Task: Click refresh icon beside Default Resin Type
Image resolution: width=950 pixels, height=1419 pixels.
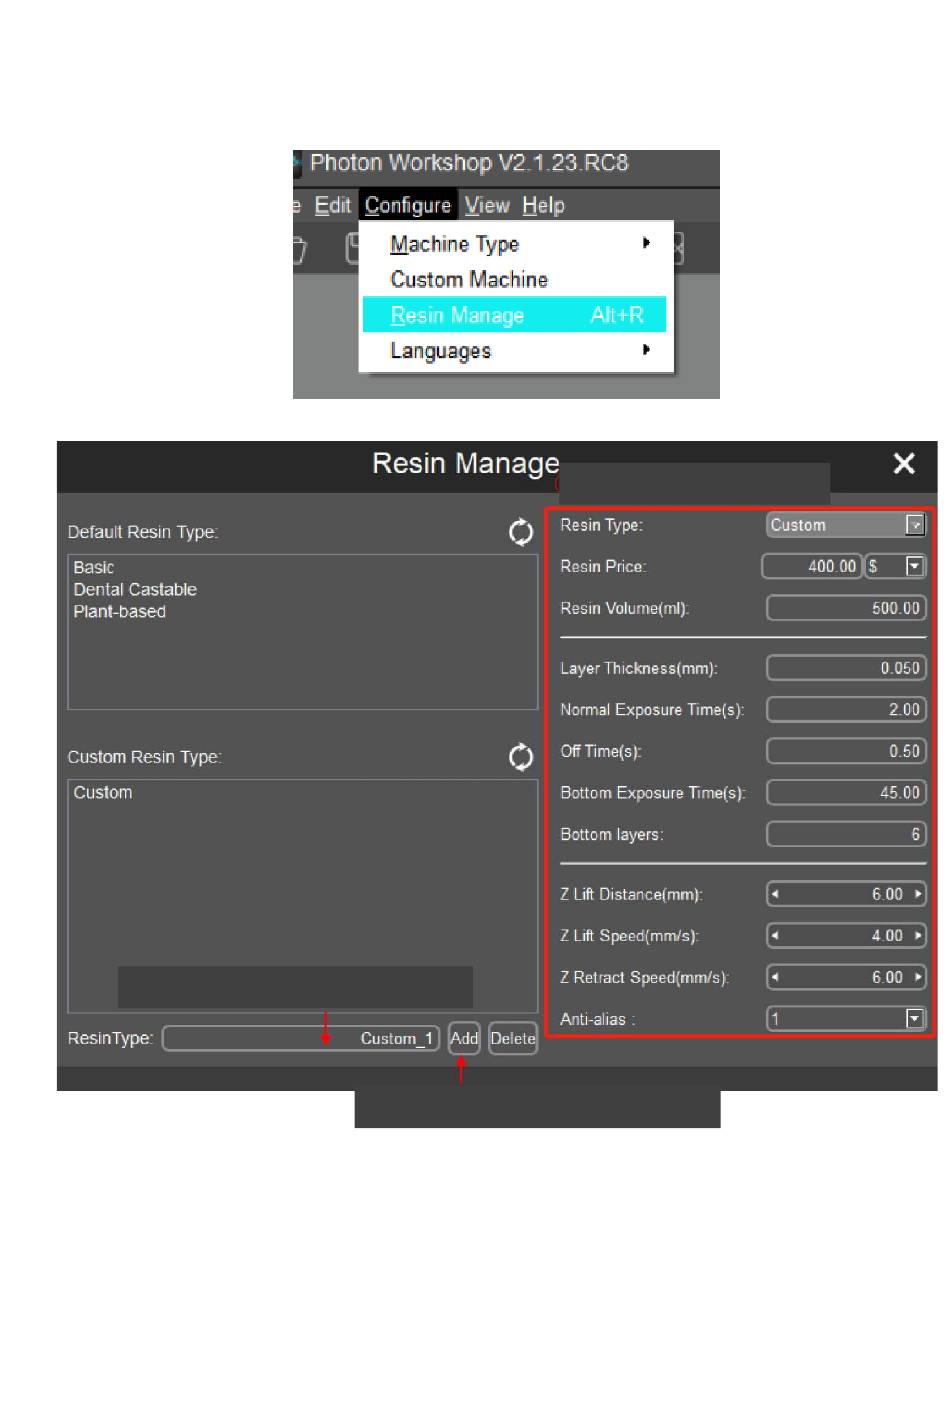Action: [x=521, y=532]
